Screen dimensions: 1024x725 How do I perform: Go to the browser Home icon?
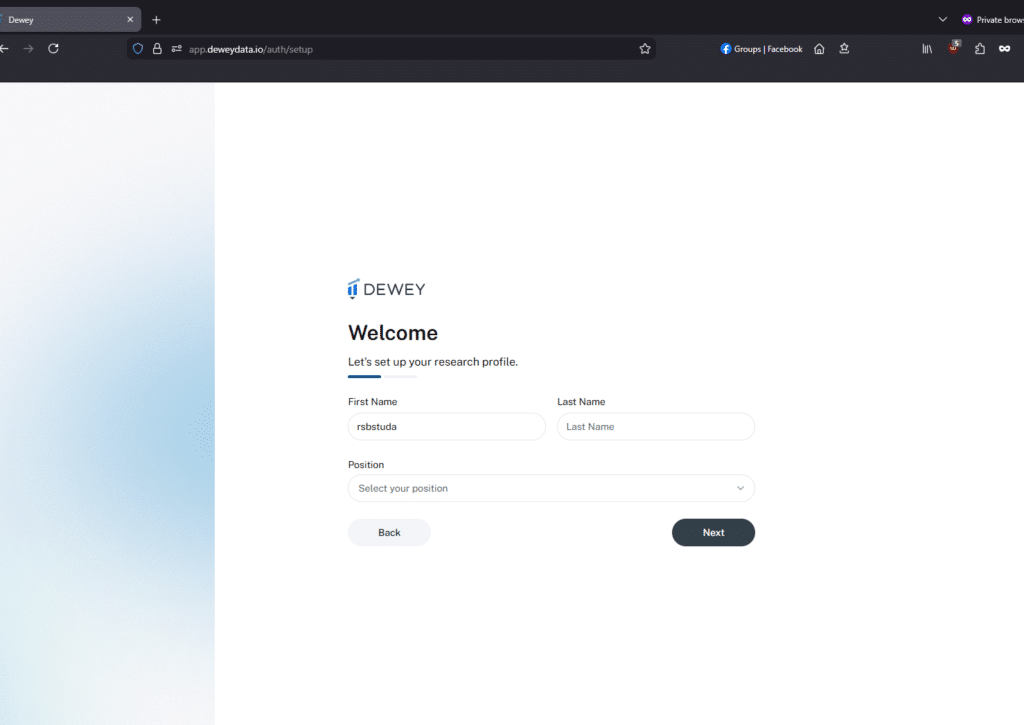(x=819, y=48)
